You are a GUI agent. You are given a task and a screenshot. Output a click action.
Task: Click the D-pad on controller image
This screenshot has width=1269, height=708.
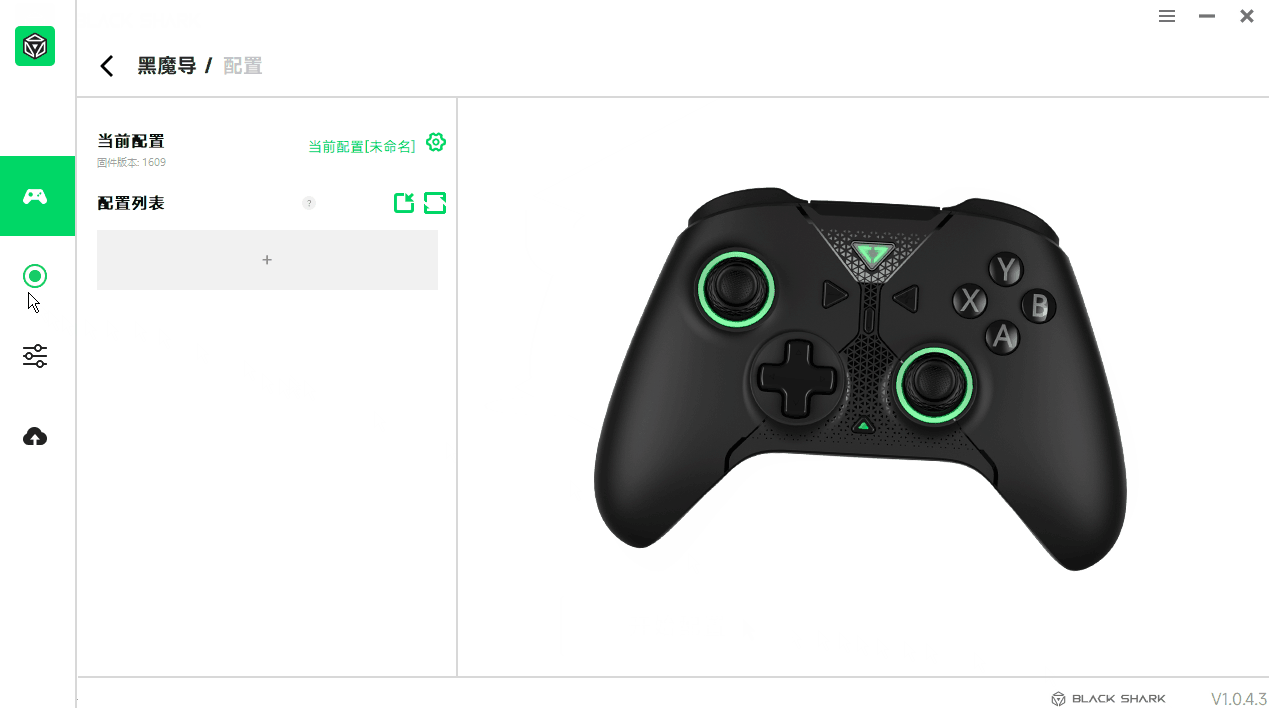796,378
